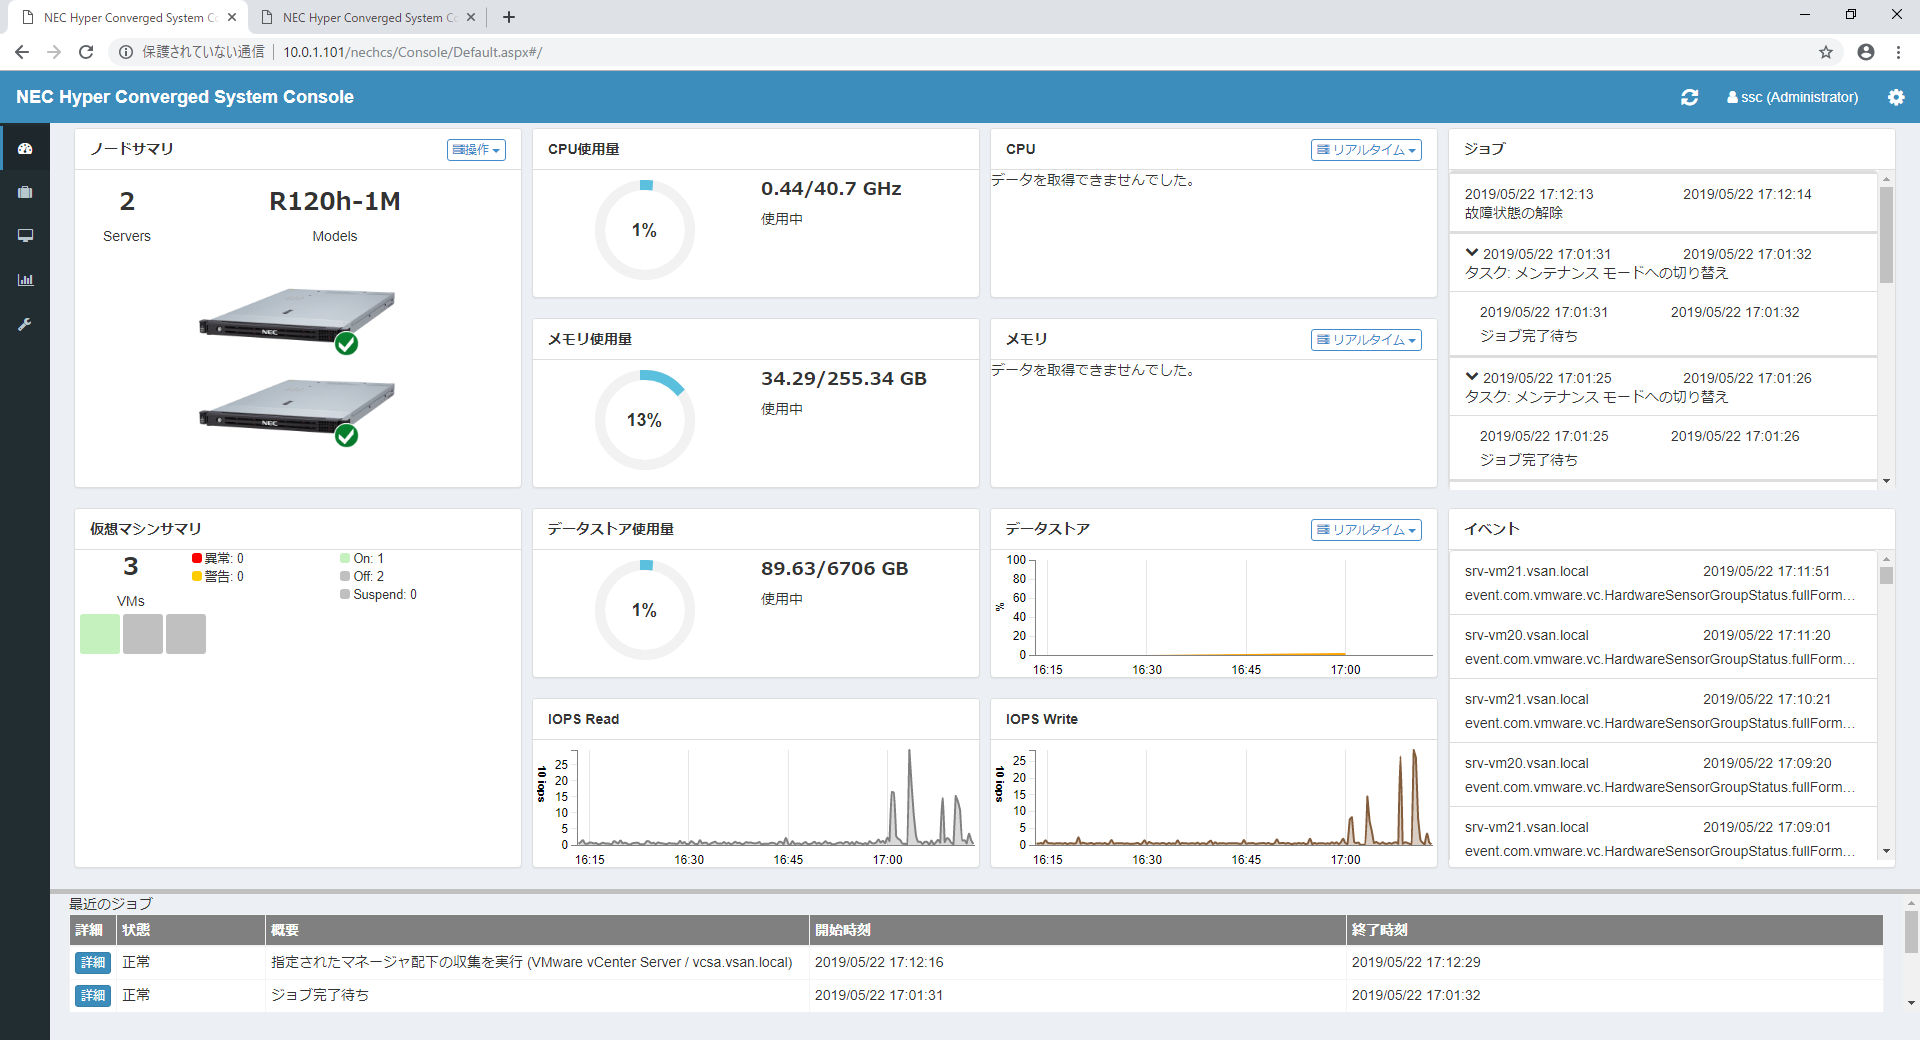This screenshot has height=1040, width=1920.
Task: Click the bottom server green status check
Action: [346, 435]
